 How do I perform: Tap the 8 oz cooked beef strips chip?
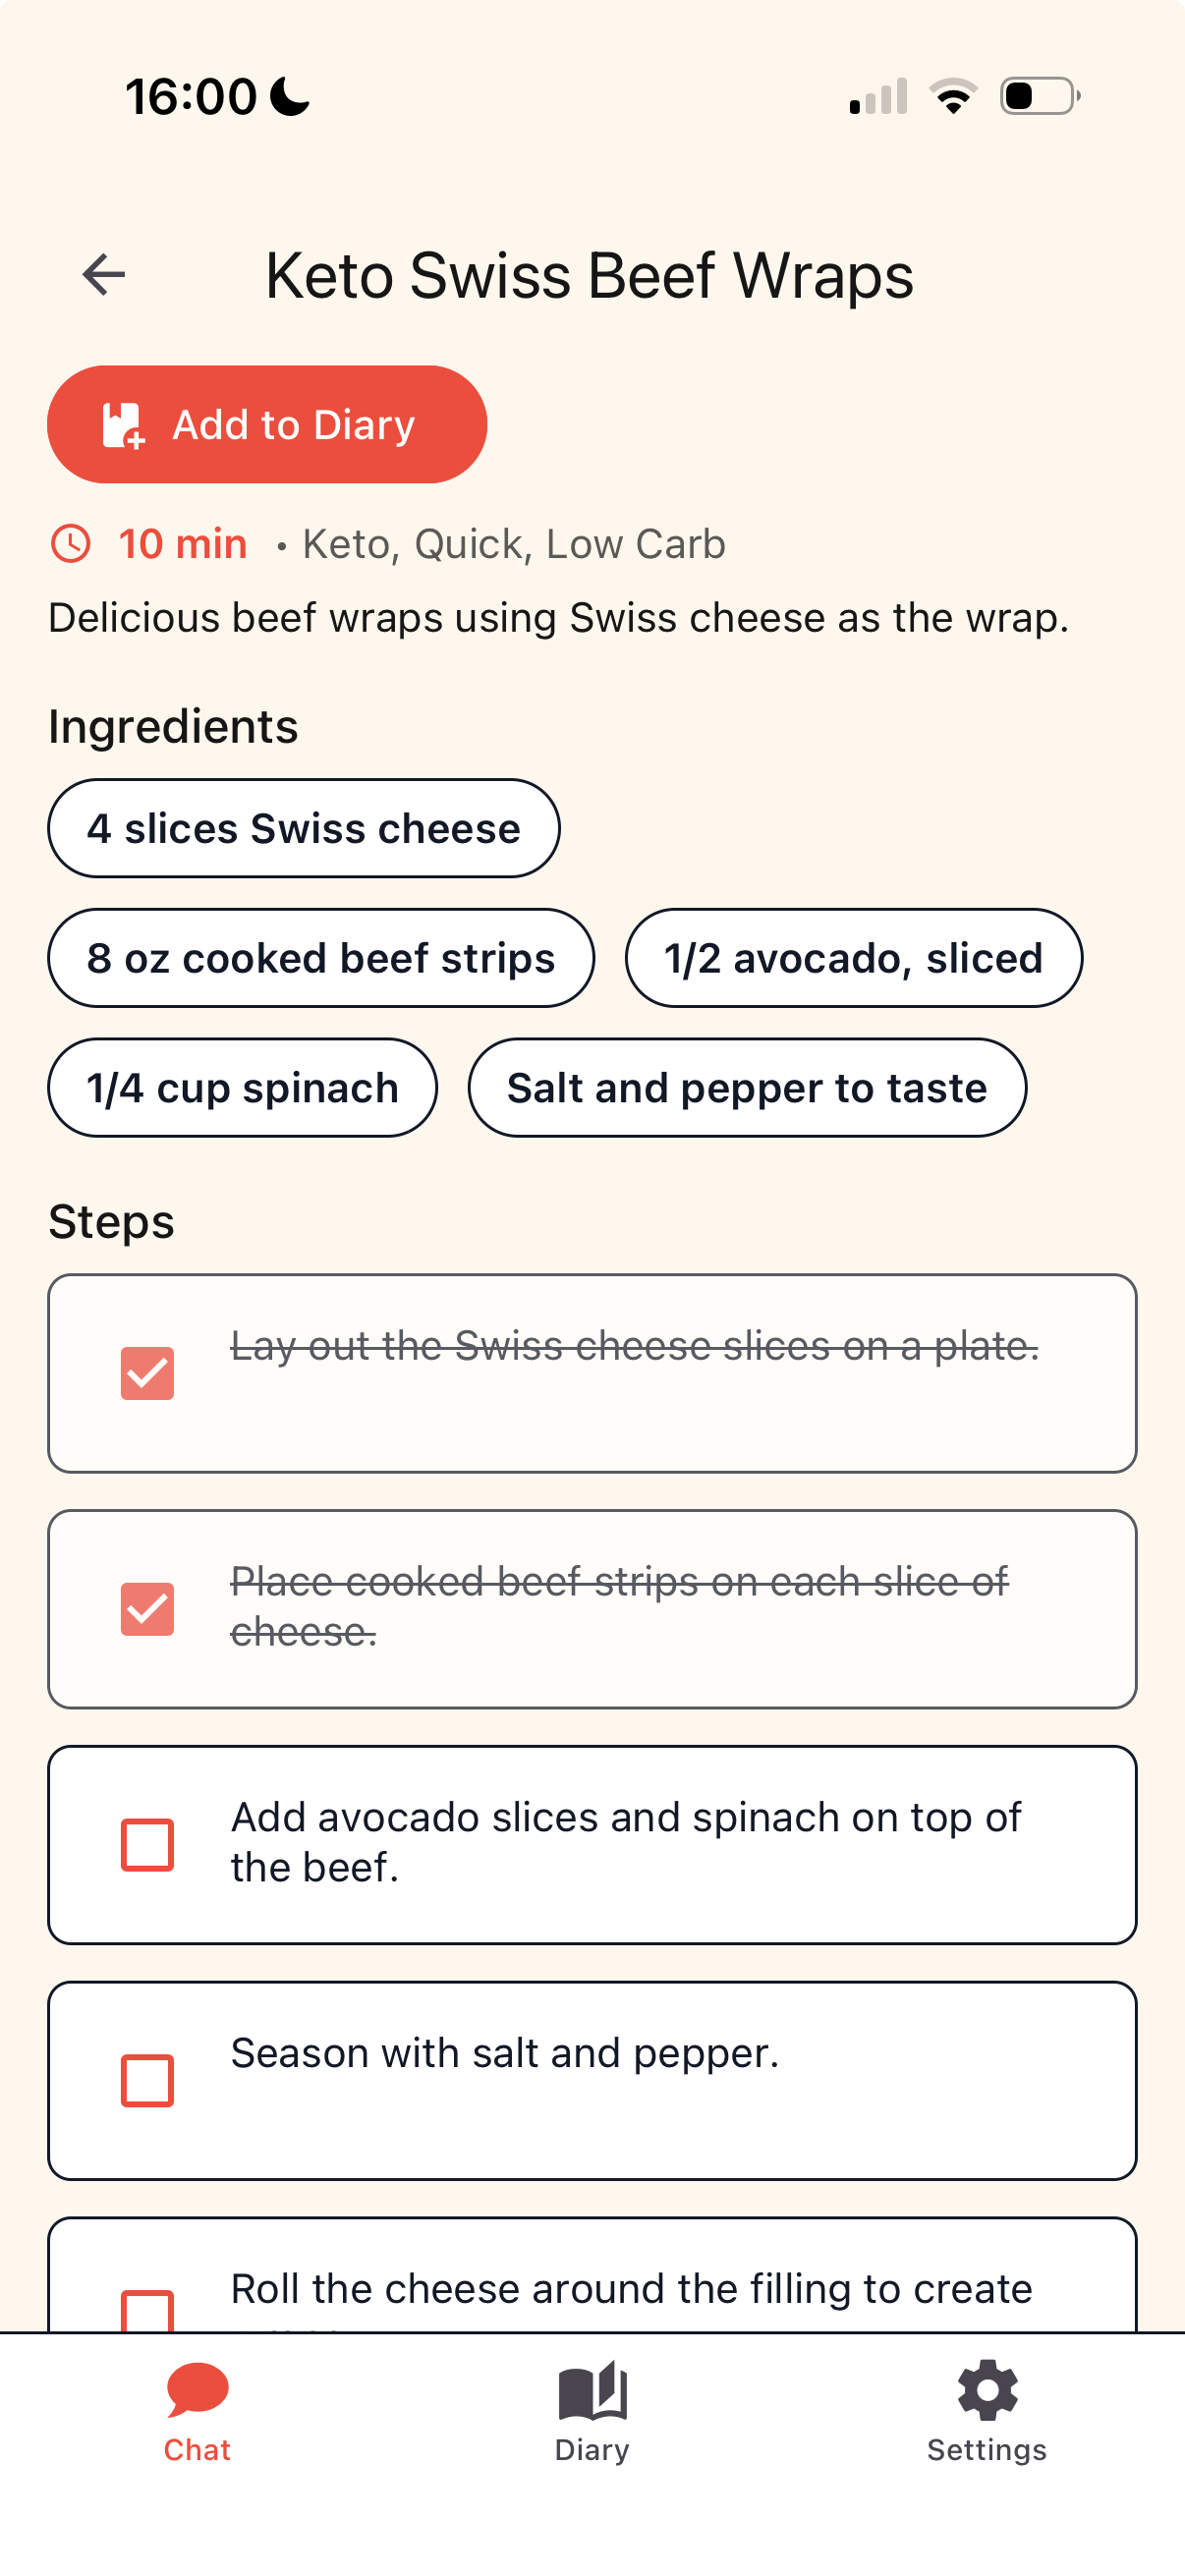point(321,958)
